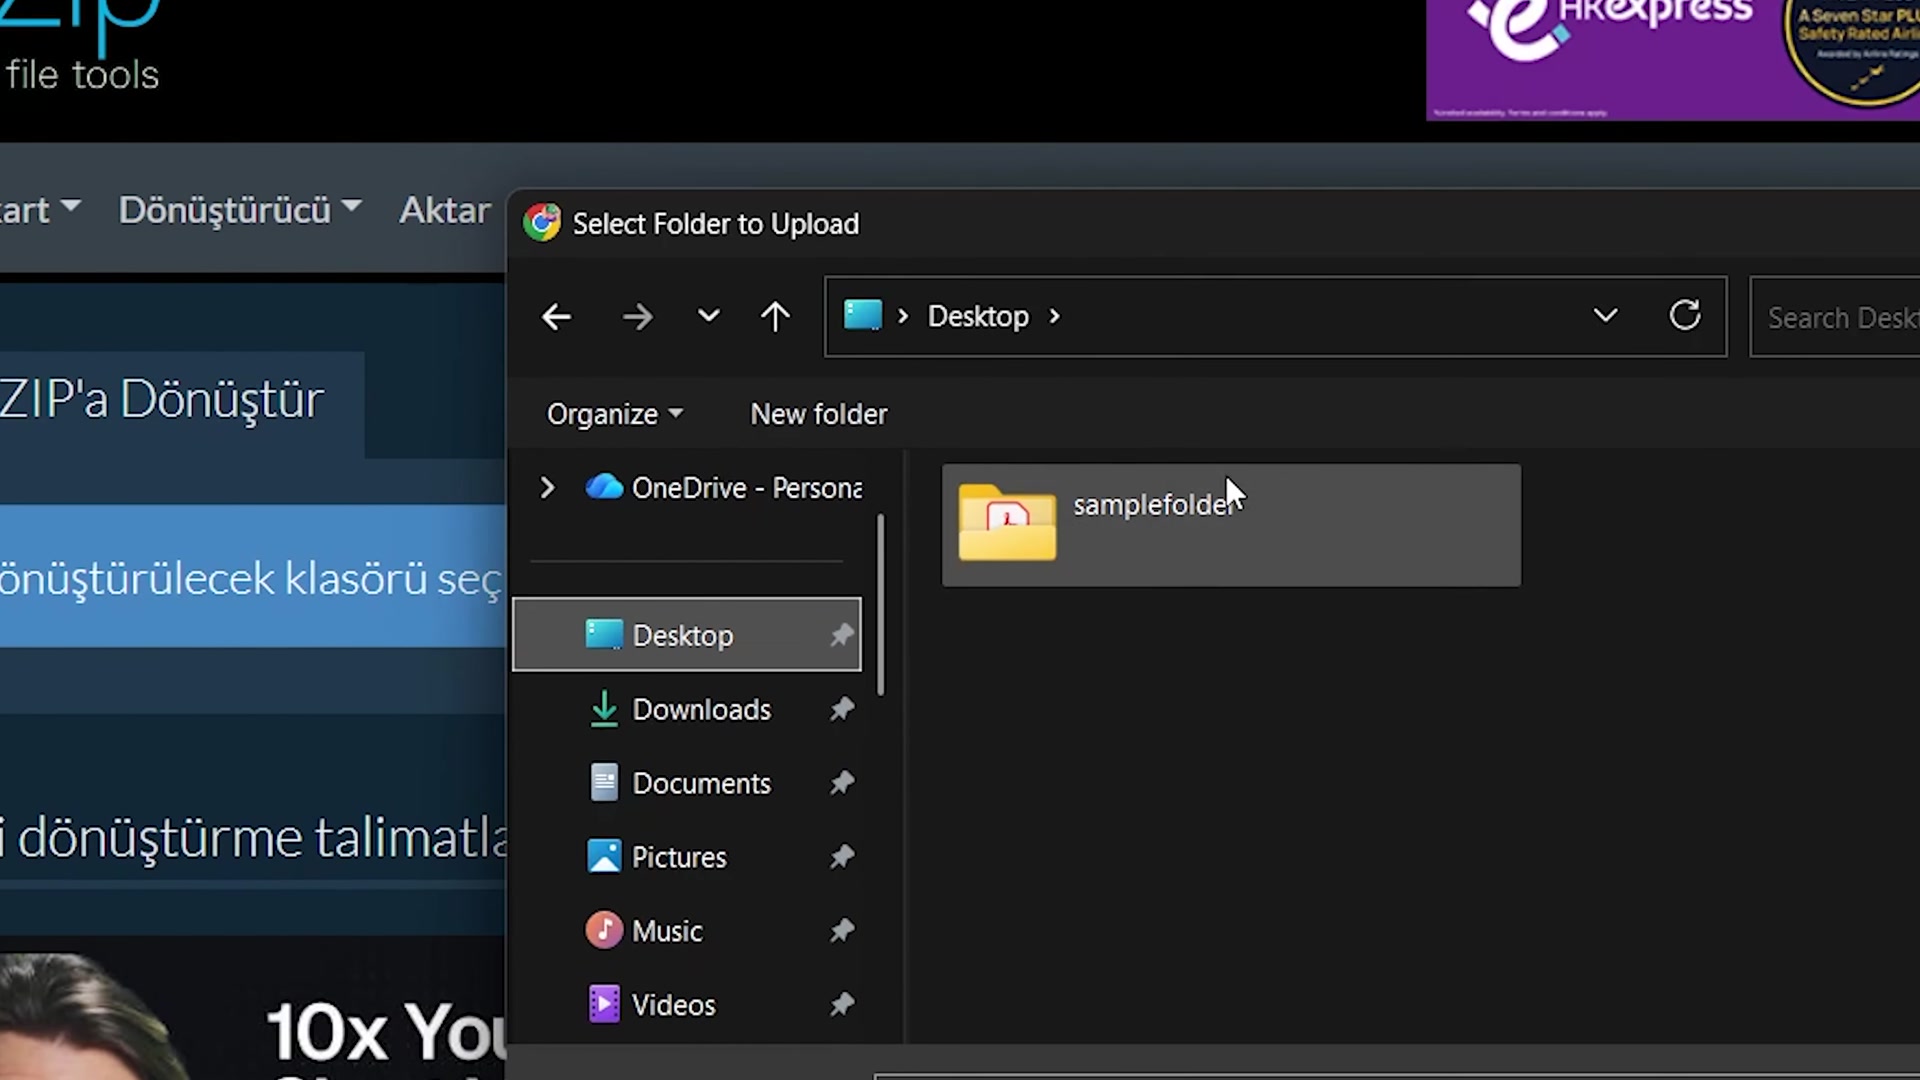
Task: Click the Music sidebar icon
Action: click(604, 930)
